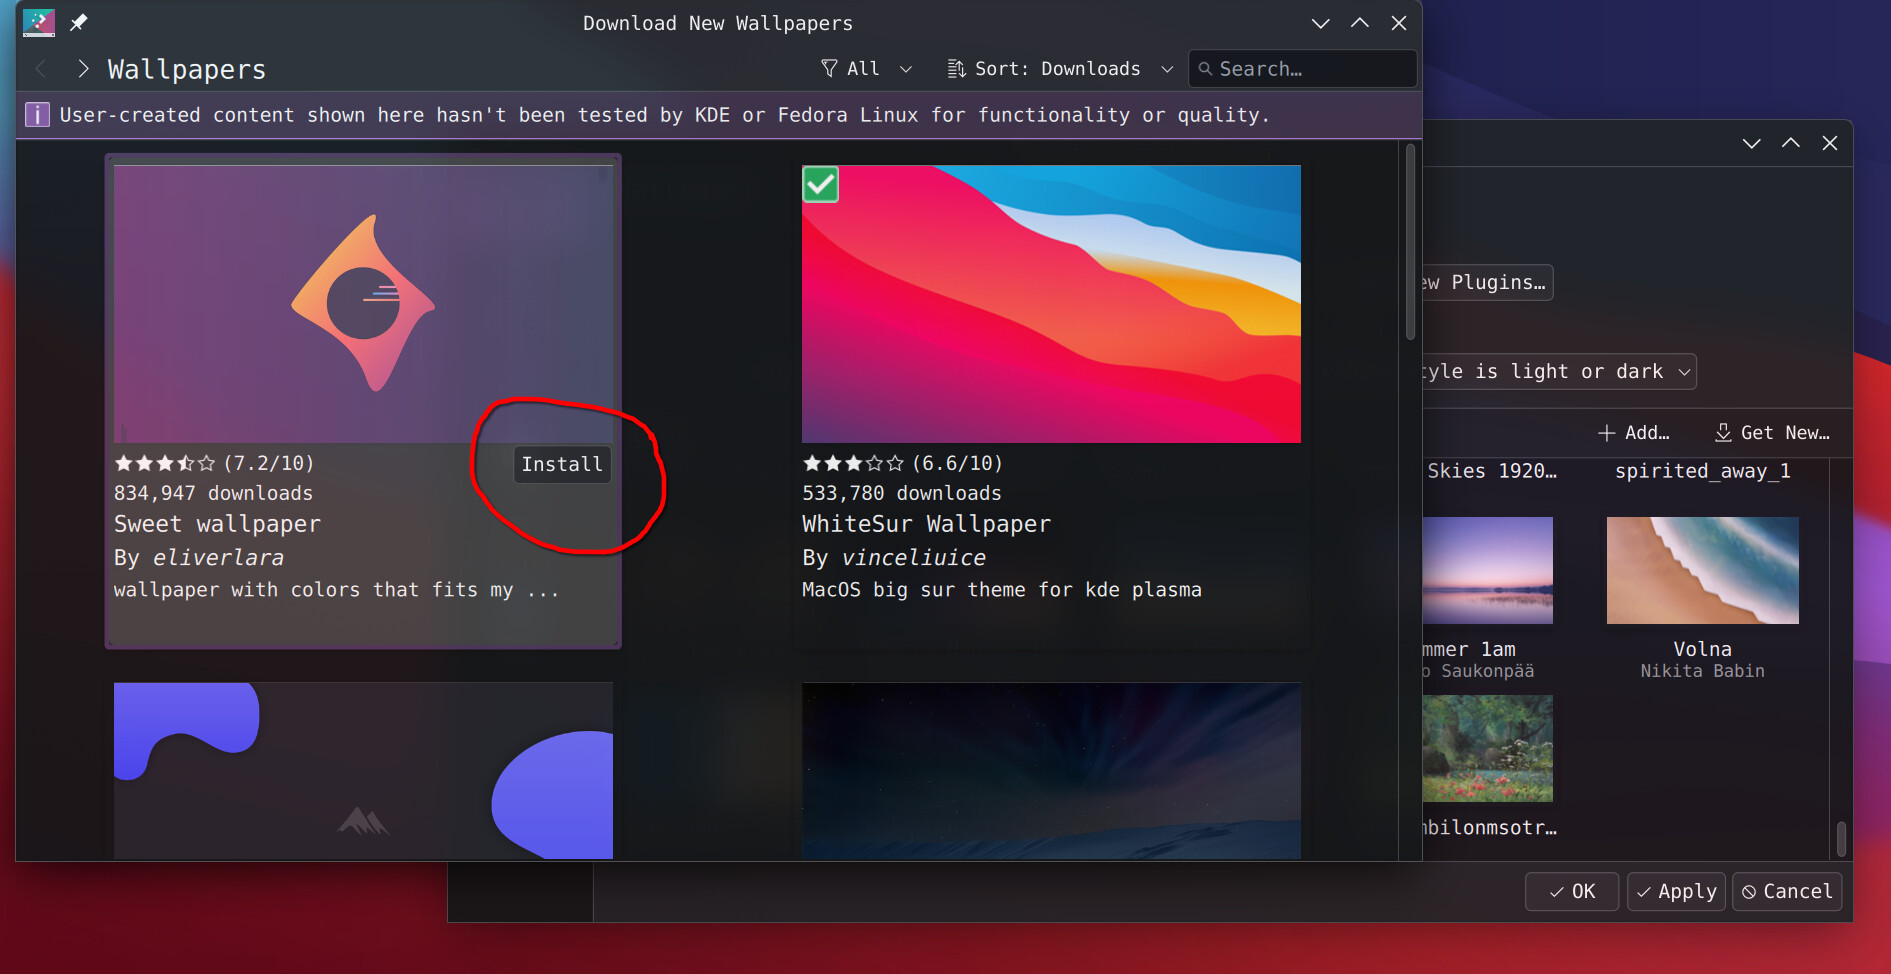Image resolution: width=1891 pixels, height=974 pixels.
Task: Click the back arrow beside Wallpapers
Action: tap(41, 69)
